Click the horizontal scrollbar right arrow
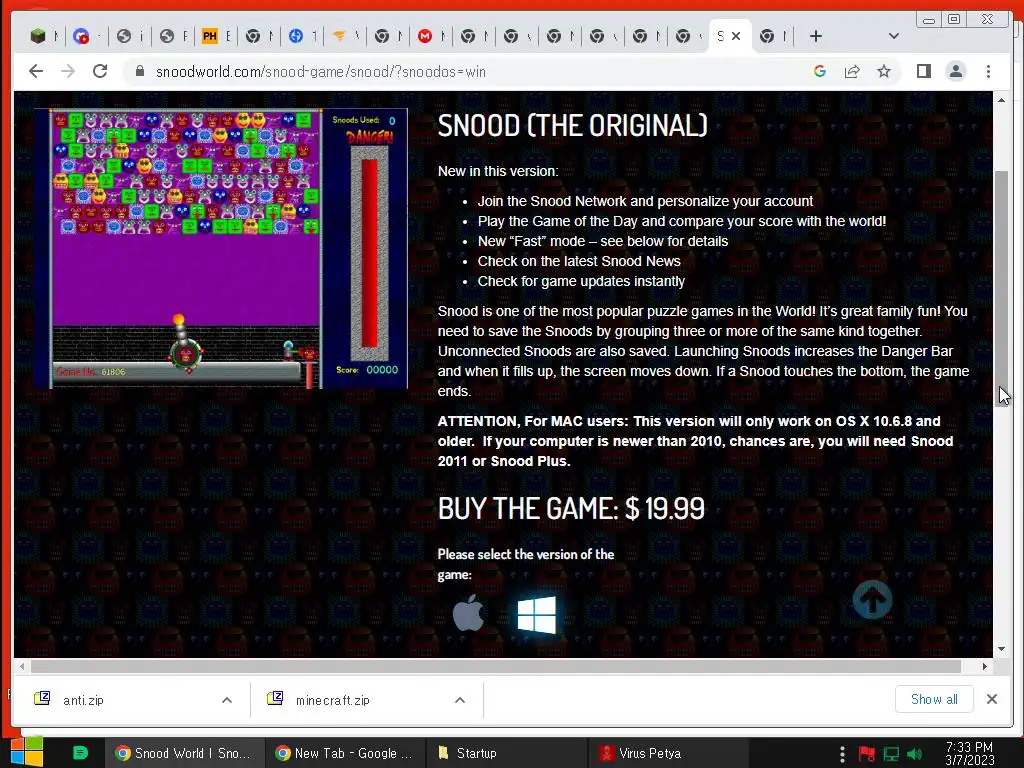Screen dimensions: 1024x768 pyautogui.click(x=984, y=666)
